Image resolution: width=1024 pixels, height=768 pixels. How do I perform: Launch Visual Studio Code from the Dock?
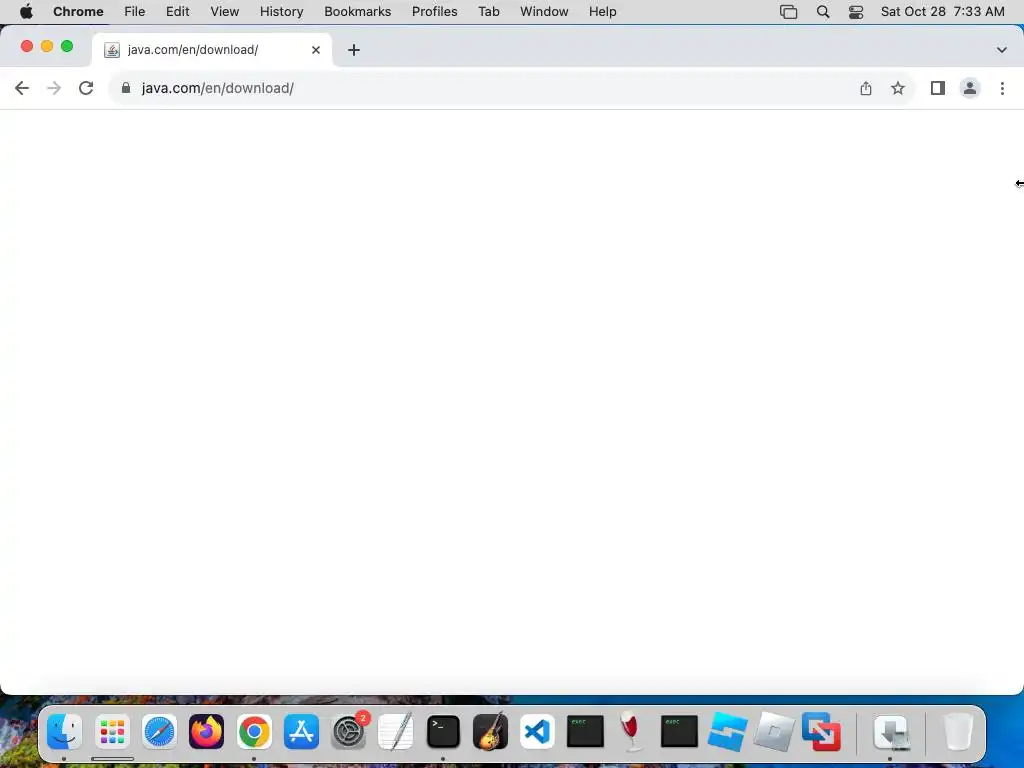pyautogui.click(x=537, y=731)
